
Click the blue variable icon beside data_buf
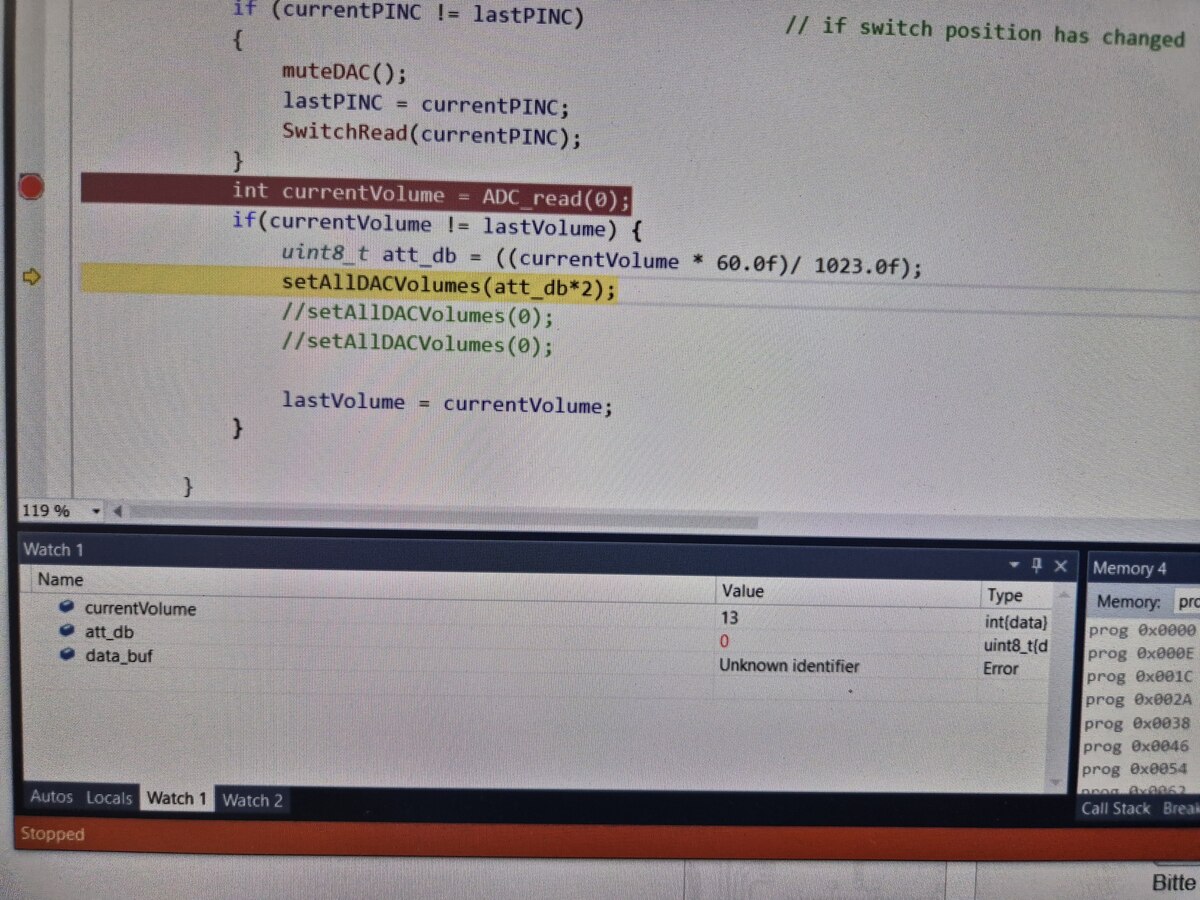pos(67,655)
